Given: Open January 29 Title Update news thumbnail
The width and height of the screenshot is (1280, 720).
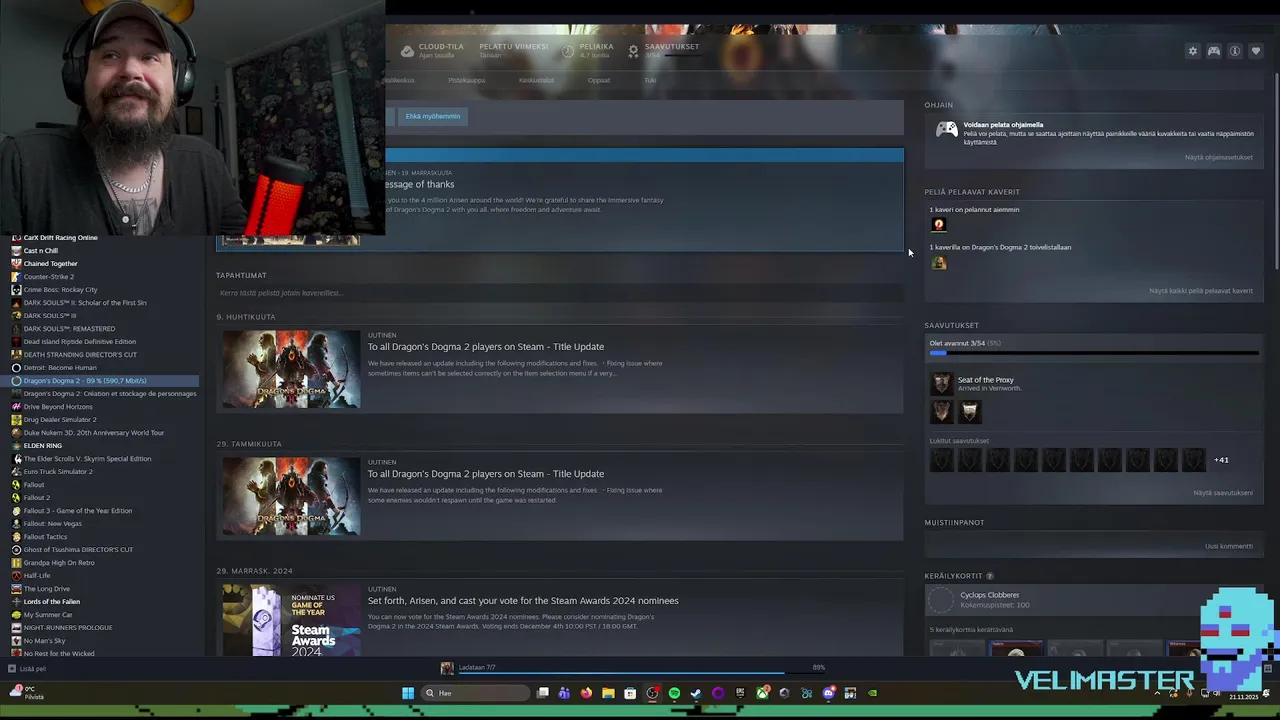Looking at the screenshot, I should (x=290, y=496).
